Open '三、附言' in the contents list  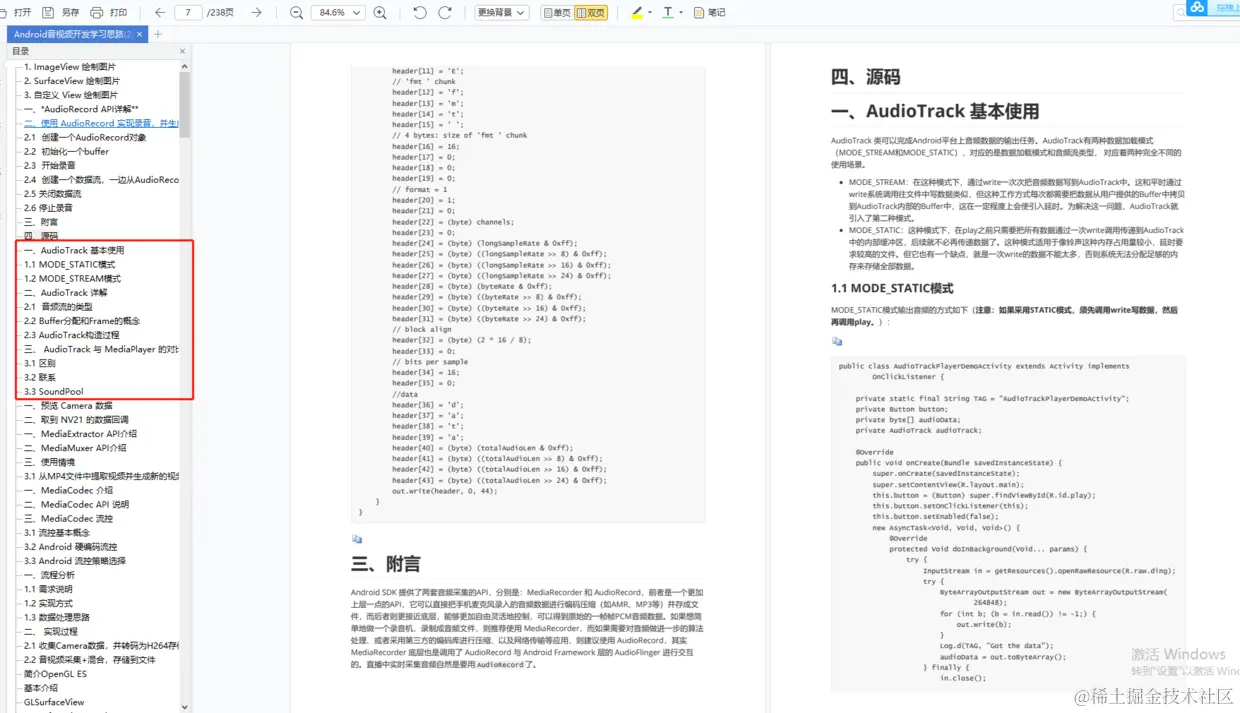click(x=41, y=221)
